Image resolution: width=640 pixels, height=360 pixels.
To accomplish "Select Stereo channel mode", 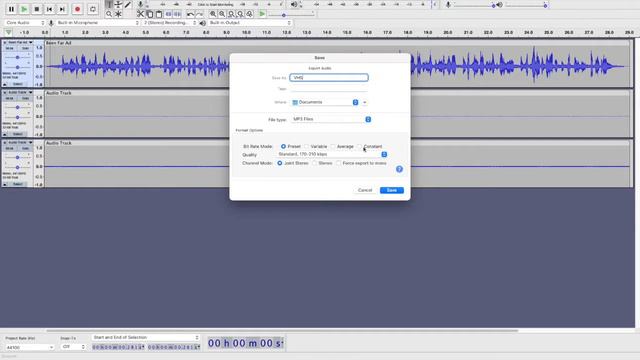I will click(x=314, y=163).
